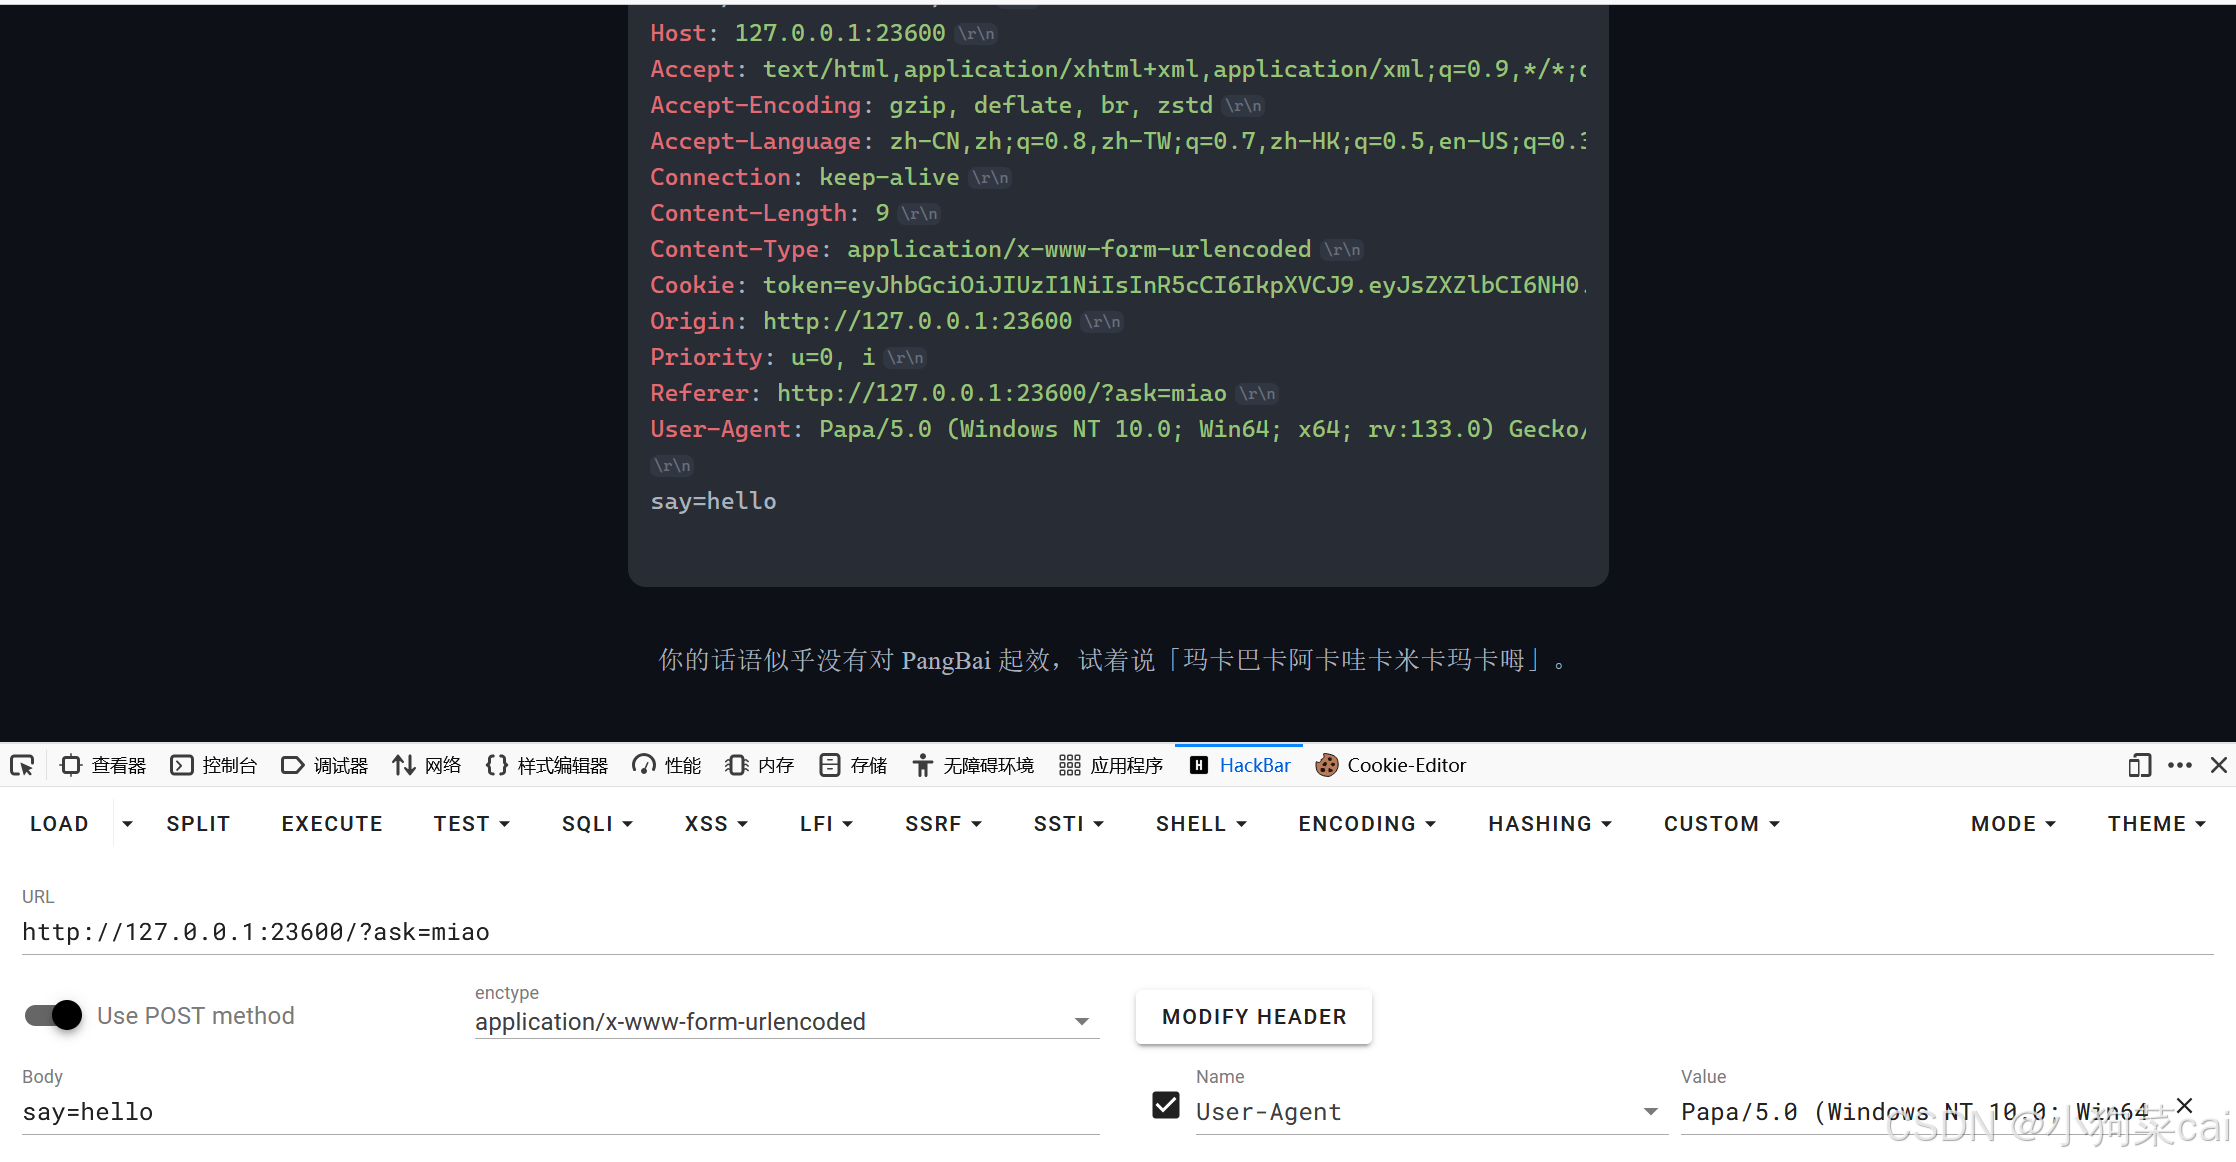Uncheck the User-Agent header checkbox
2236x1162 pixels.
[1166, 1106]
